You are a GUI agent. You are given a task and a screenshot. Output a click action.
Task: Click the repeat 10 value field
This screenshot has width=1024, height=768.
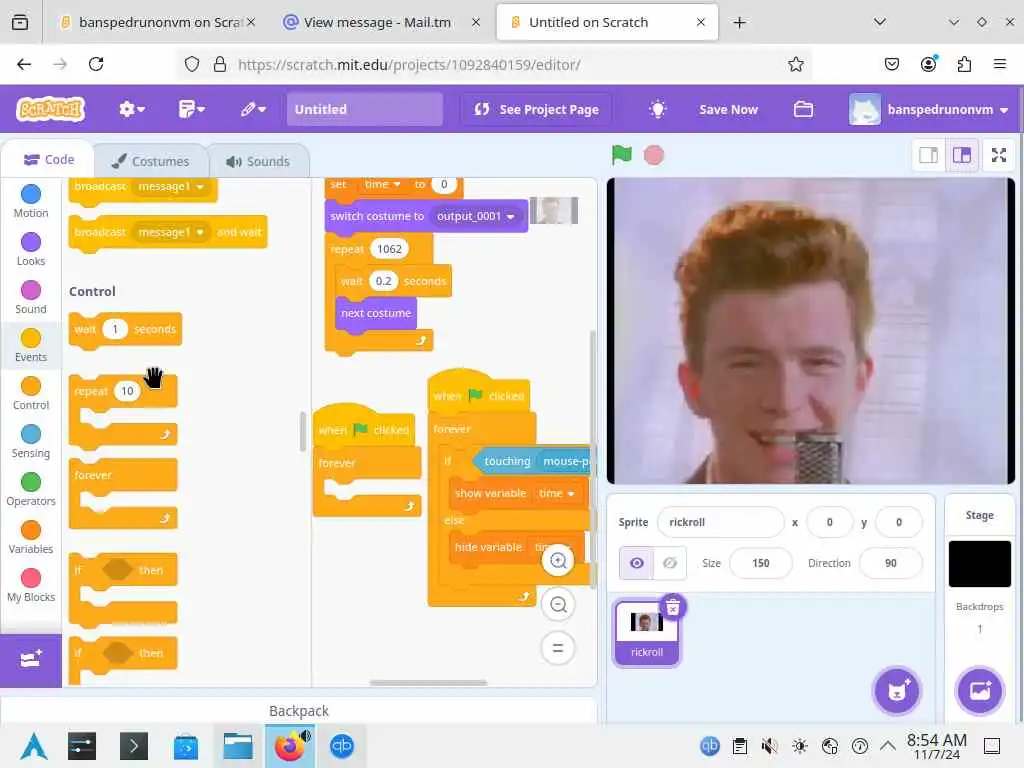(x=127, y=391)
